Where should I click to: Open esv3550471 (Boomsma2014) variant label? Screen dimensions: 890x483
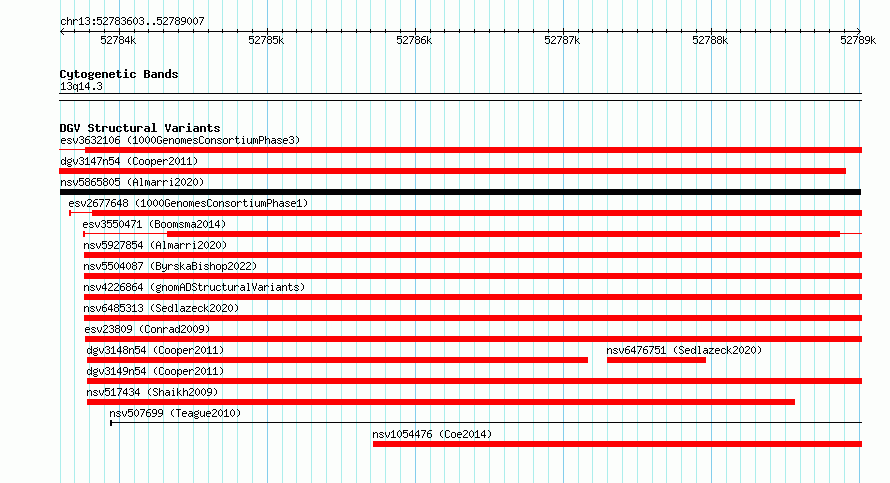point(154,224)
